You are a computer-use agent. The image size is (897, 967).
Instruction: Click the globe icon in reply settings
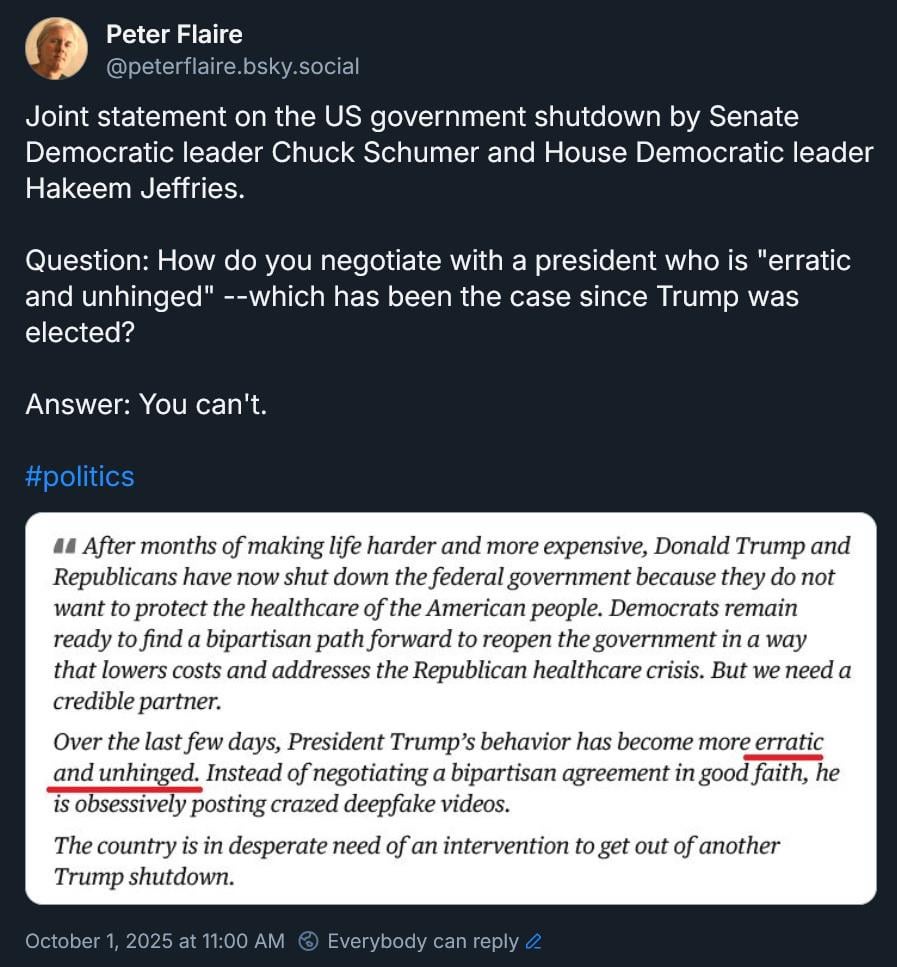310,941
